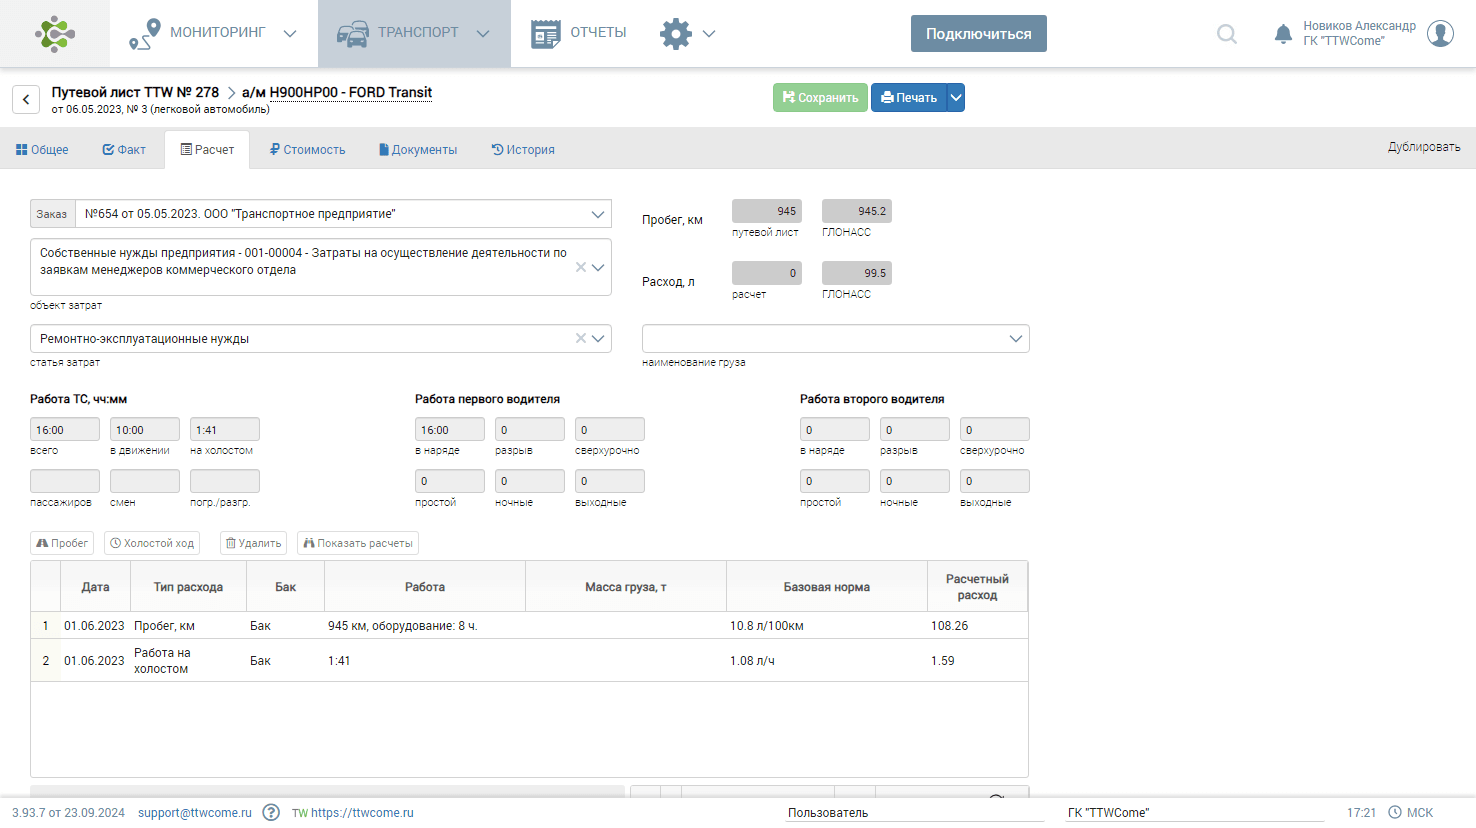Click the TTWCome logo icon
The width and height of the screenshot is (1476, 828).
(55, 33)
